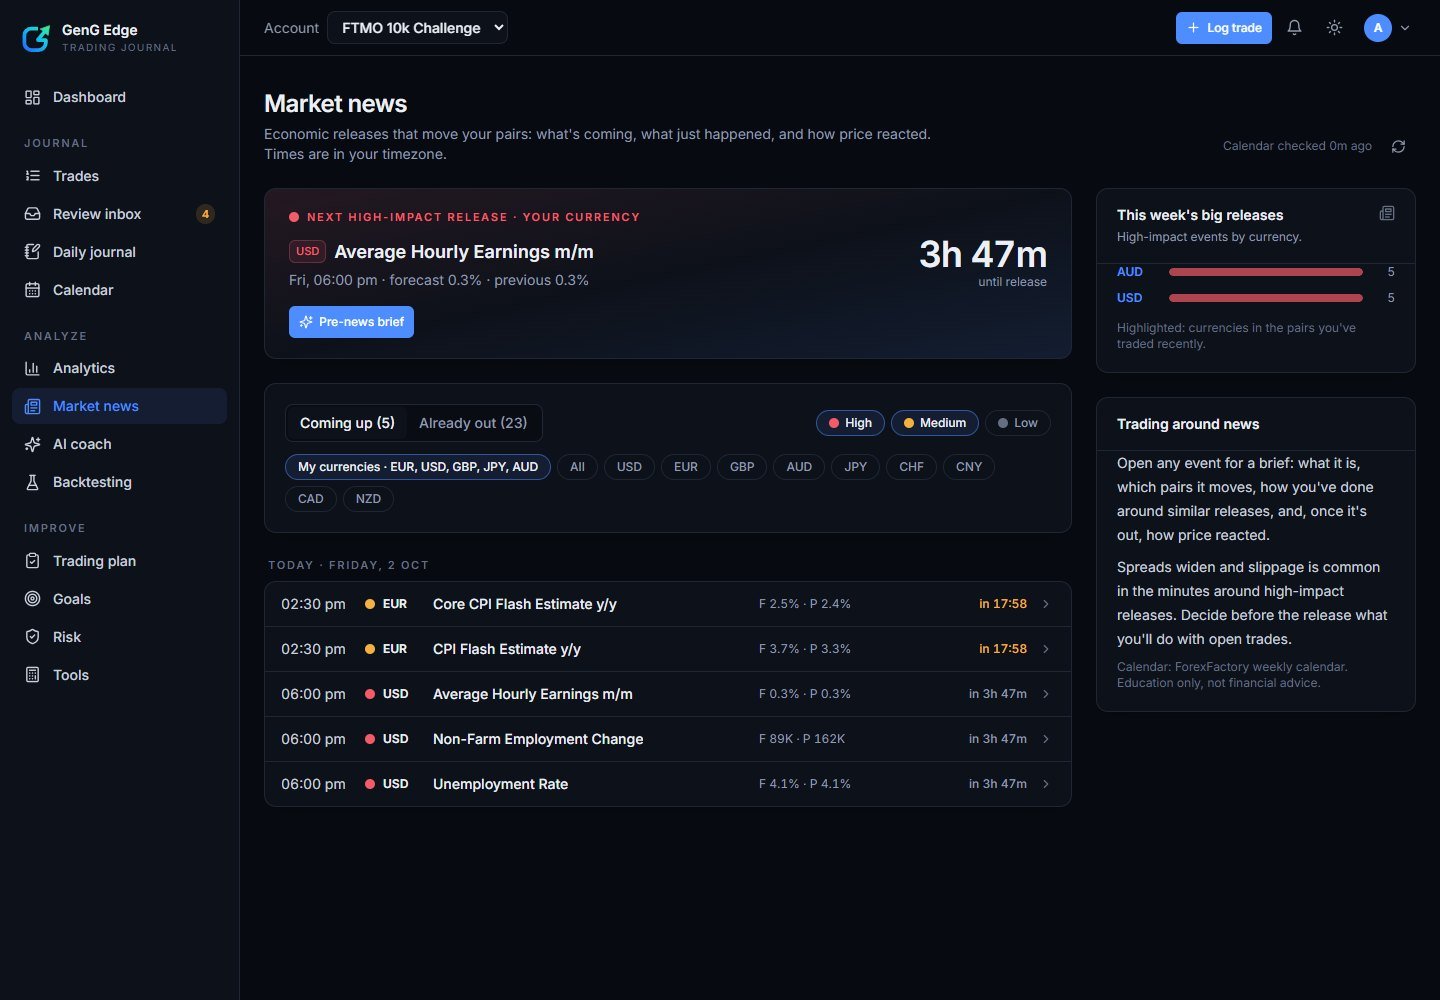Expand the user menu chevron

(x=1405, y=28)
